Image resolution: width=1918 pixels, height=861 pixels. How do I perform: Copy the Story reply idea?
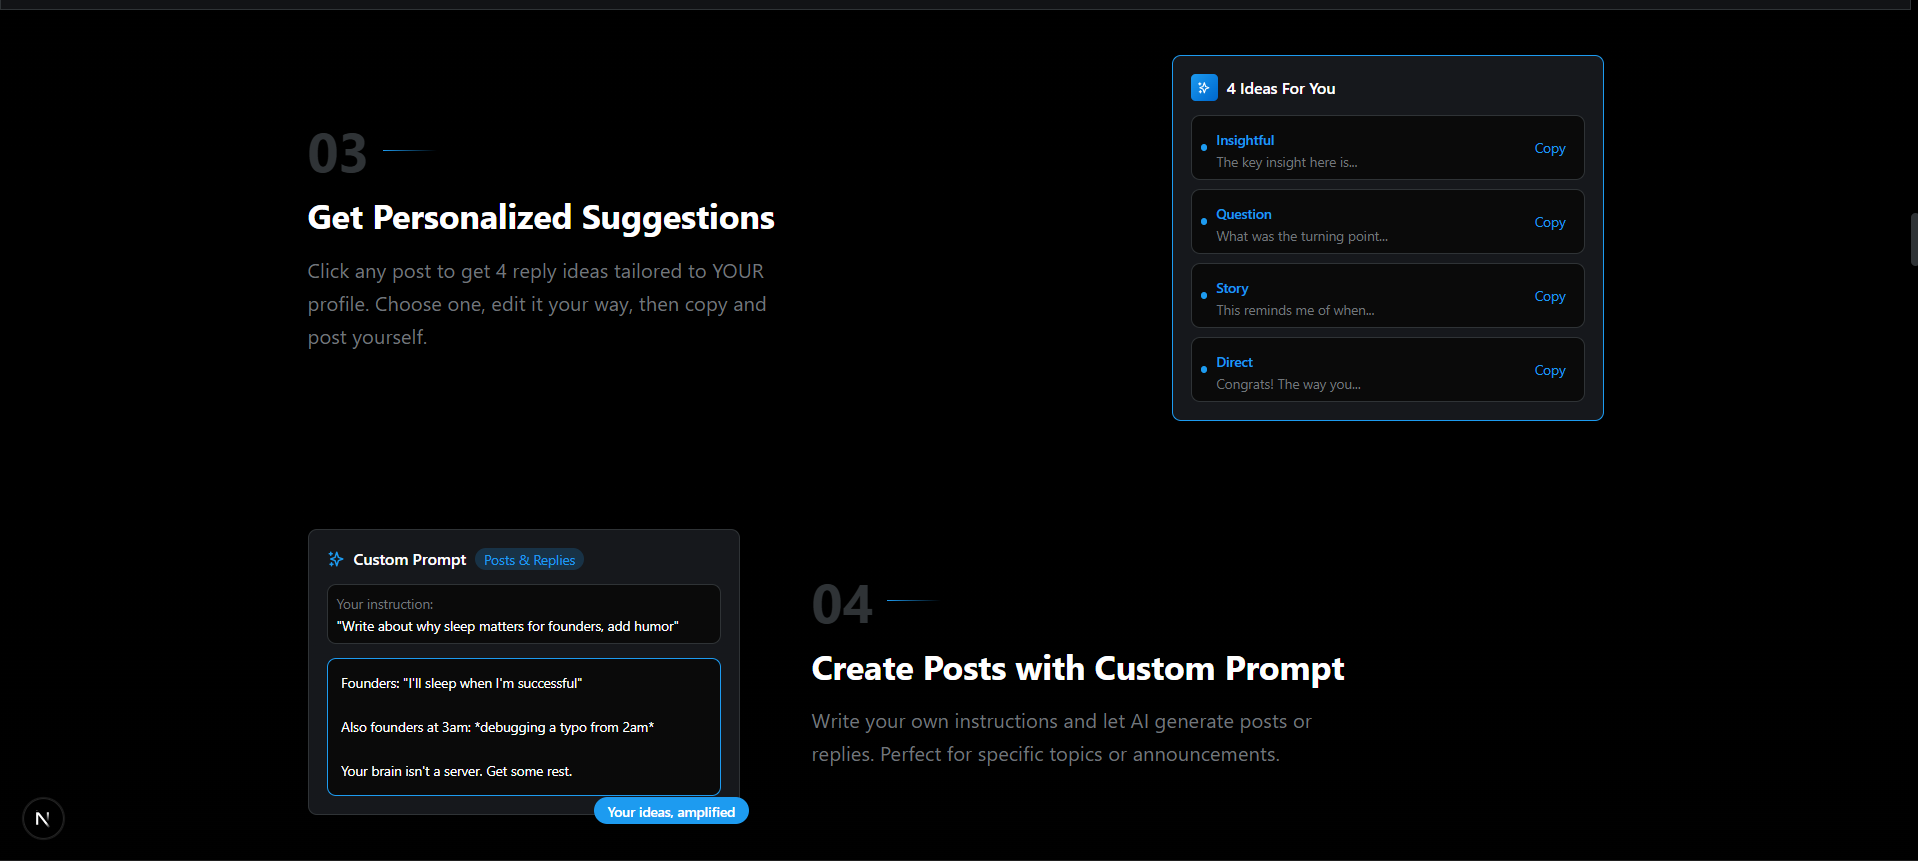coord(1550,296)
